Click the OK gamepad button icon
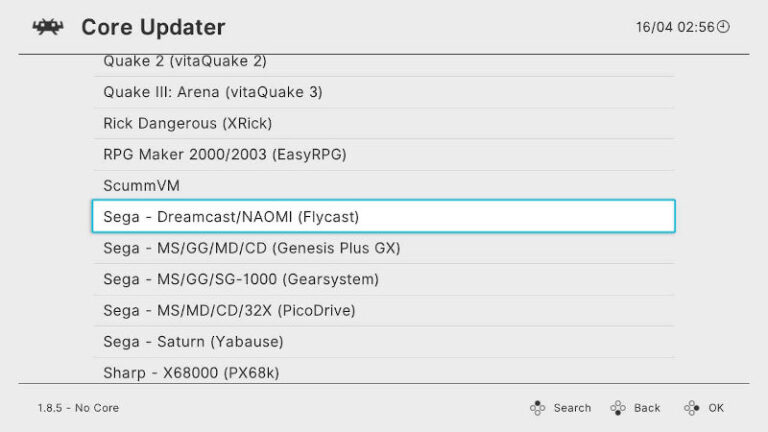 pos(692,408)
